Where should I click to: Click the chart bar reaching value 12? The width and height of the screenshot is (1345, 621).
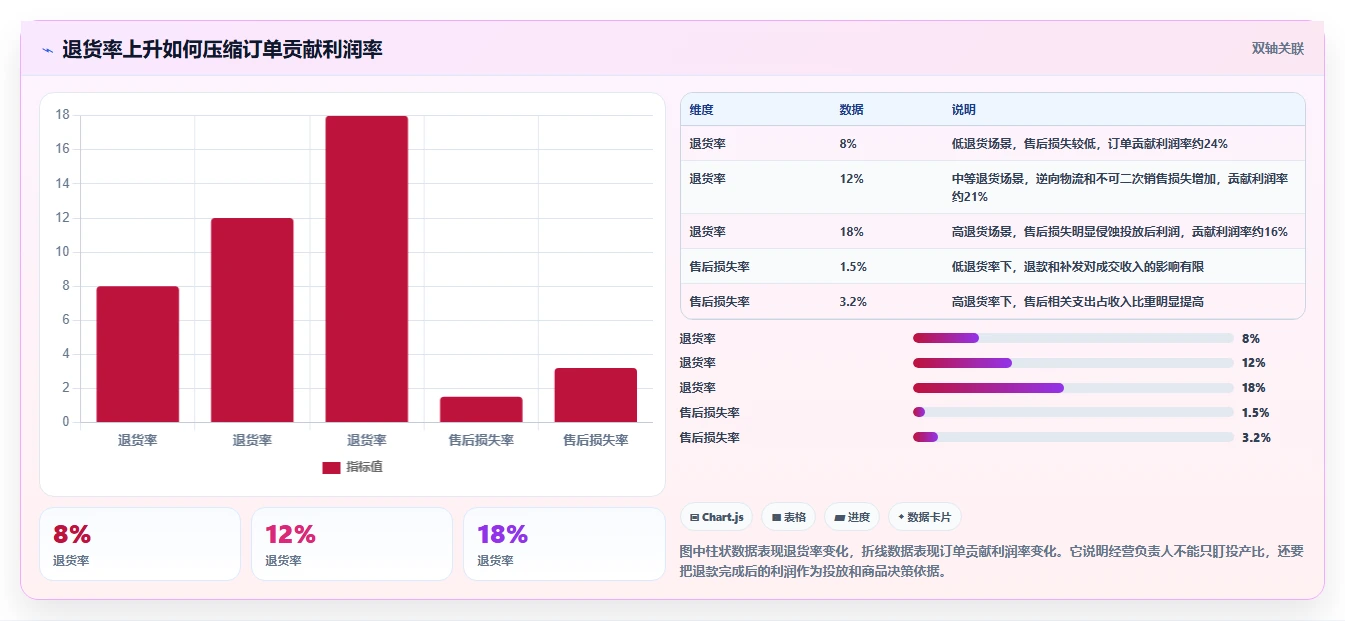[x=252, y=320]
